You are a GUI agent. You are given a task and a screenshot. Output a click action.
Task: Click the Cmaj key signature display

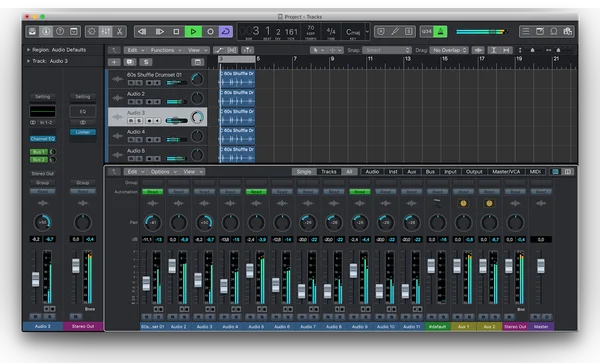point(352,32)
